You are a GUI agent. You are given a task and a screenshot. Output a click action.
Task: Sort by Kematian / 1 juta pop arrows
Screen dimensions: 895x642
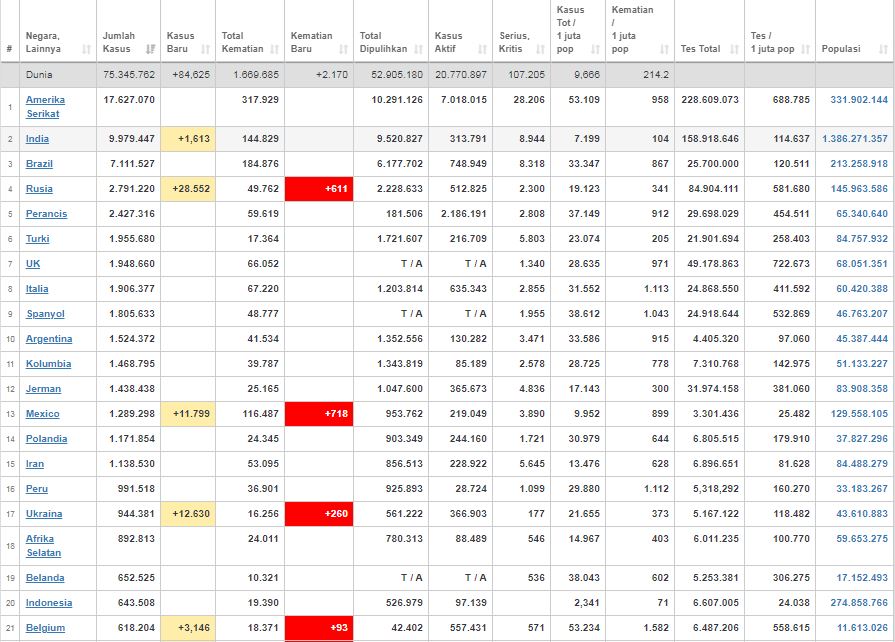click(664, 49)
